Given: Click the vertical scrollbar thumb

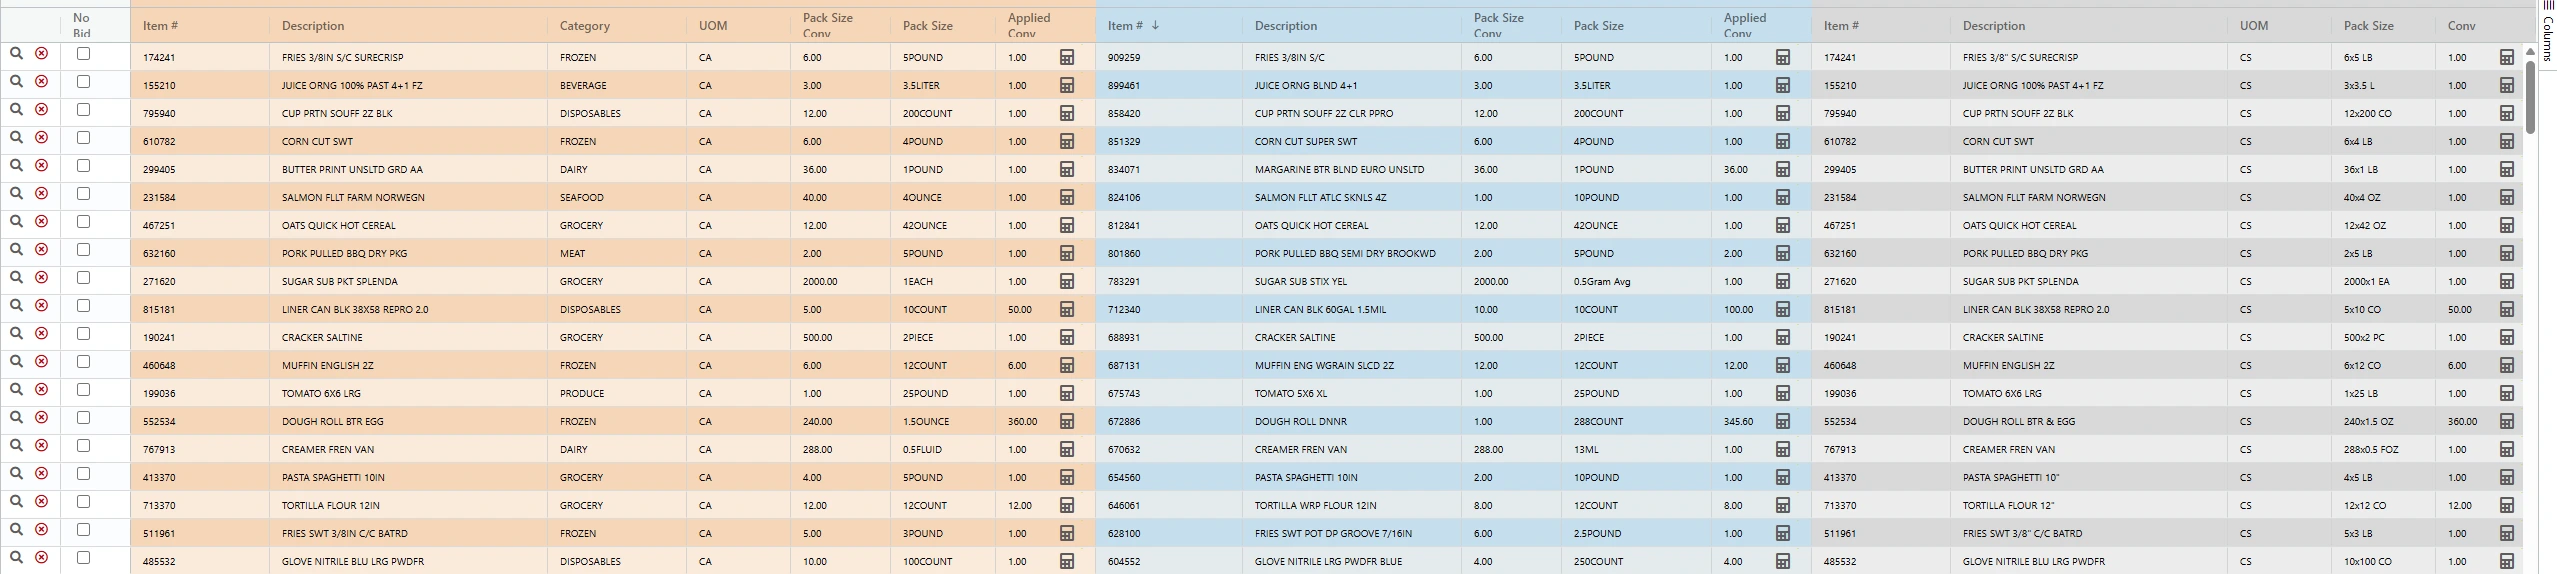Looking at the screenshot, I should (x=2530, y=97).
